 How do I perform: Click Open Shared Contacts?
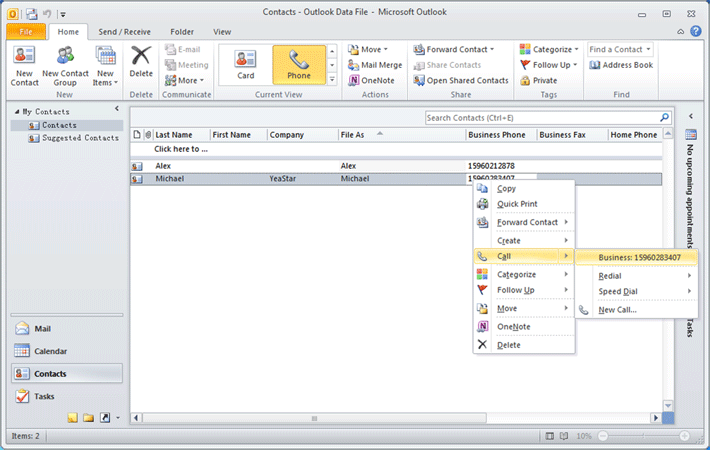pyautogui.click(x=461, y=80)
